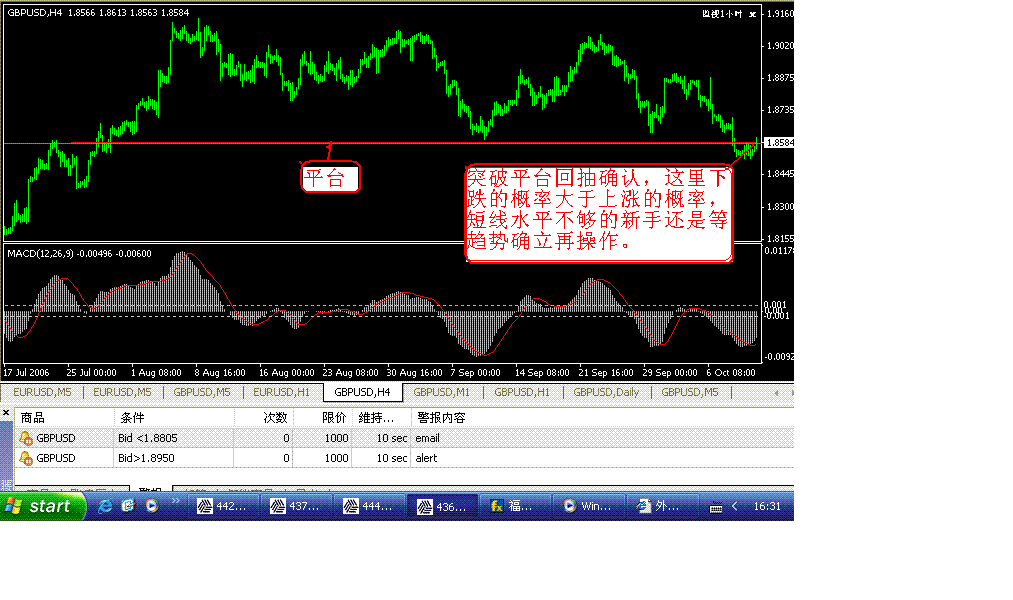Switch to the GBPUSD,M1 chart tab
Viewport: 1013px width, 600px height.
click(442, 392)
